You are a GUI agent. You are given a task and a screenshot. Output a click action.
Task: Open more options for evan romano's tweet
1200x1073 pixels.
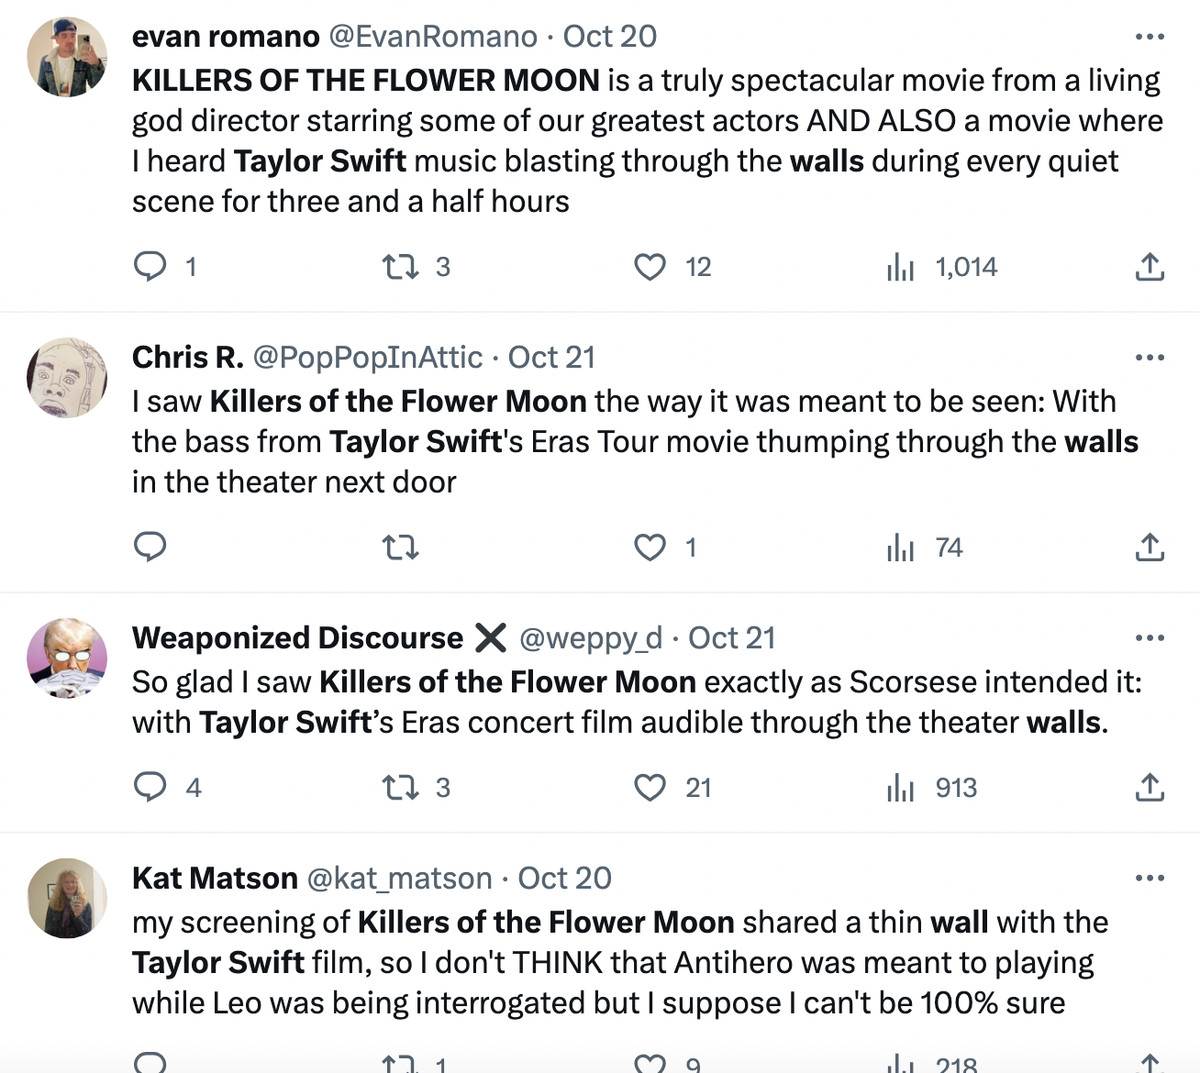[x=1150, y=37]
